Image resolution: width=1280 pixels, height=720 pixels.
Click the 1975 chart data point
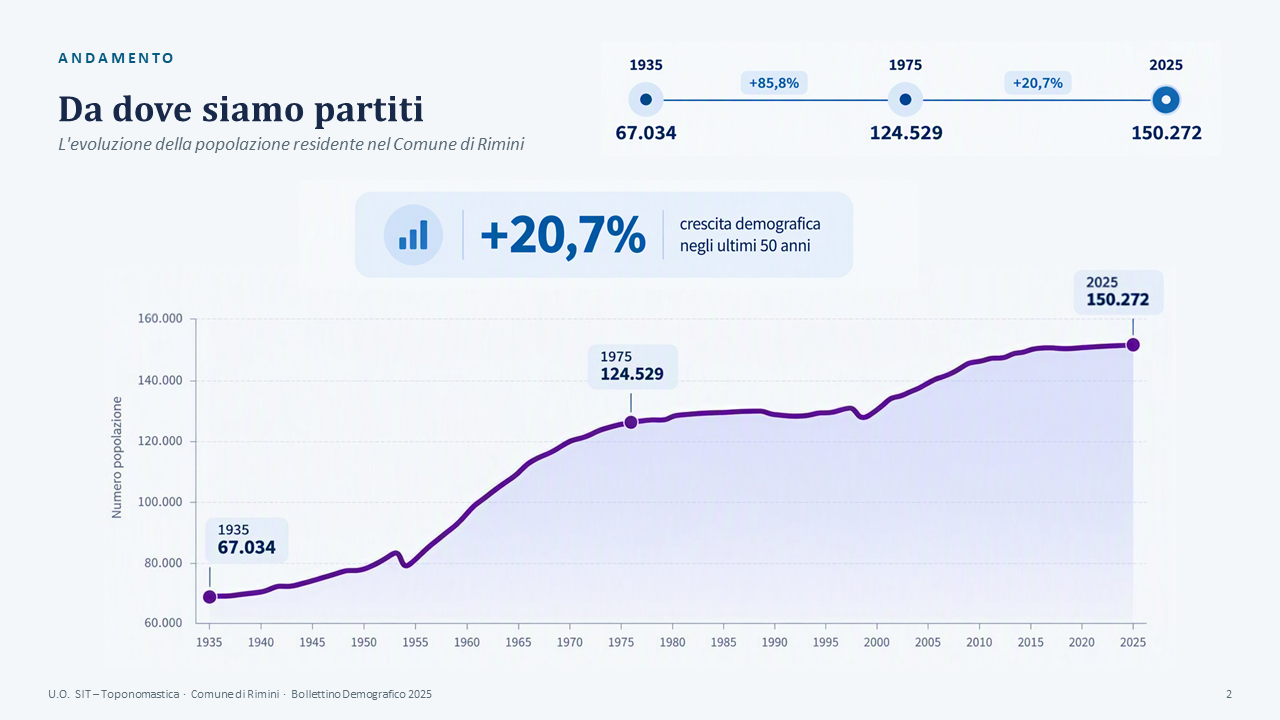click(631, 422)
